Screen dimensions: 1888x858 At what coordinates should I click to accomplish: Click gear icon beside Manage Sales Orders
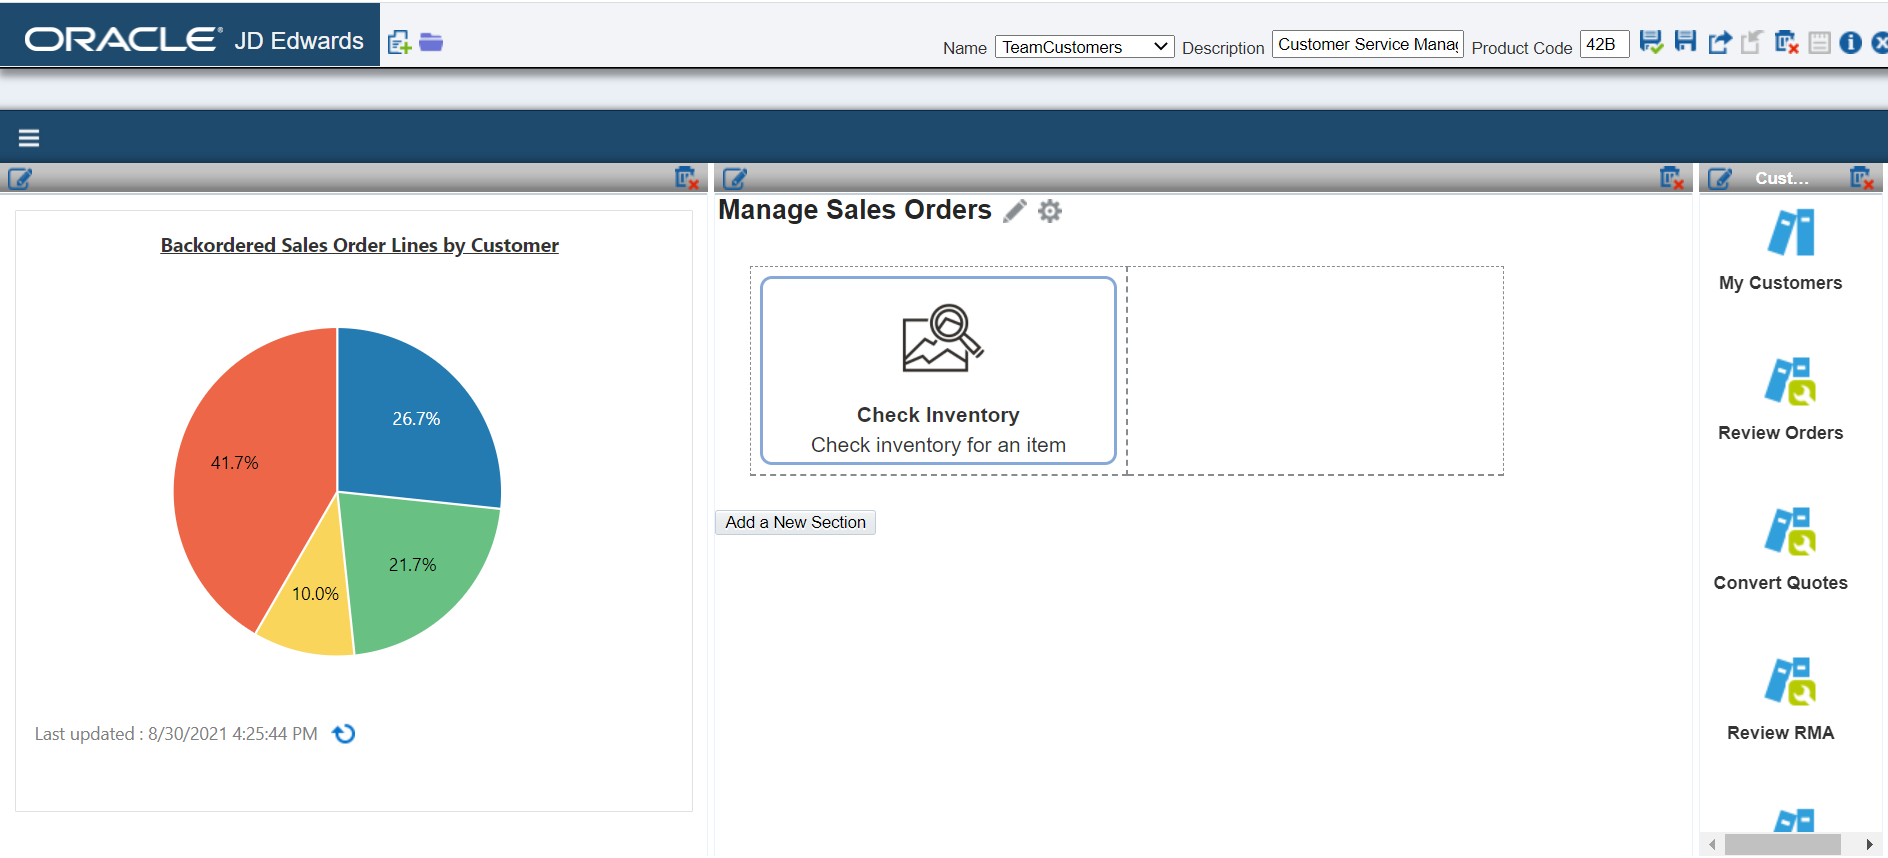click(x=1049, y=211)
